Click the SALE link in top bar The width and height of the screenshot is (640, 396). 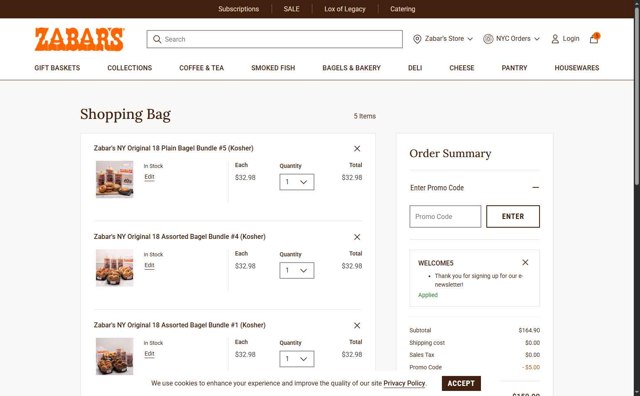click(x=291, y=9)
